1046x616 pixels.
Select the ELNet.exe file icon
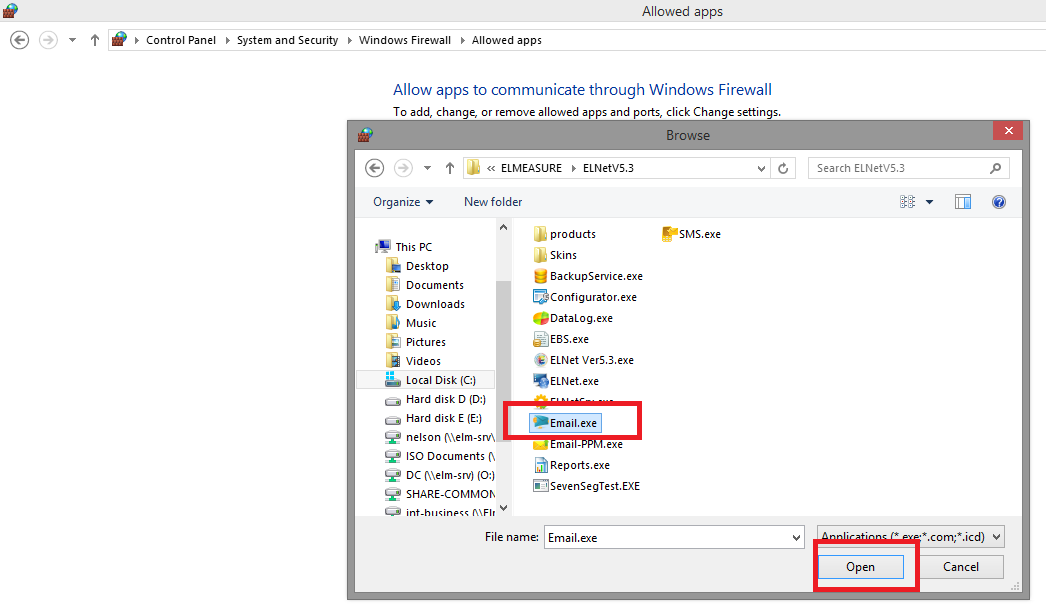click(540, 381)
